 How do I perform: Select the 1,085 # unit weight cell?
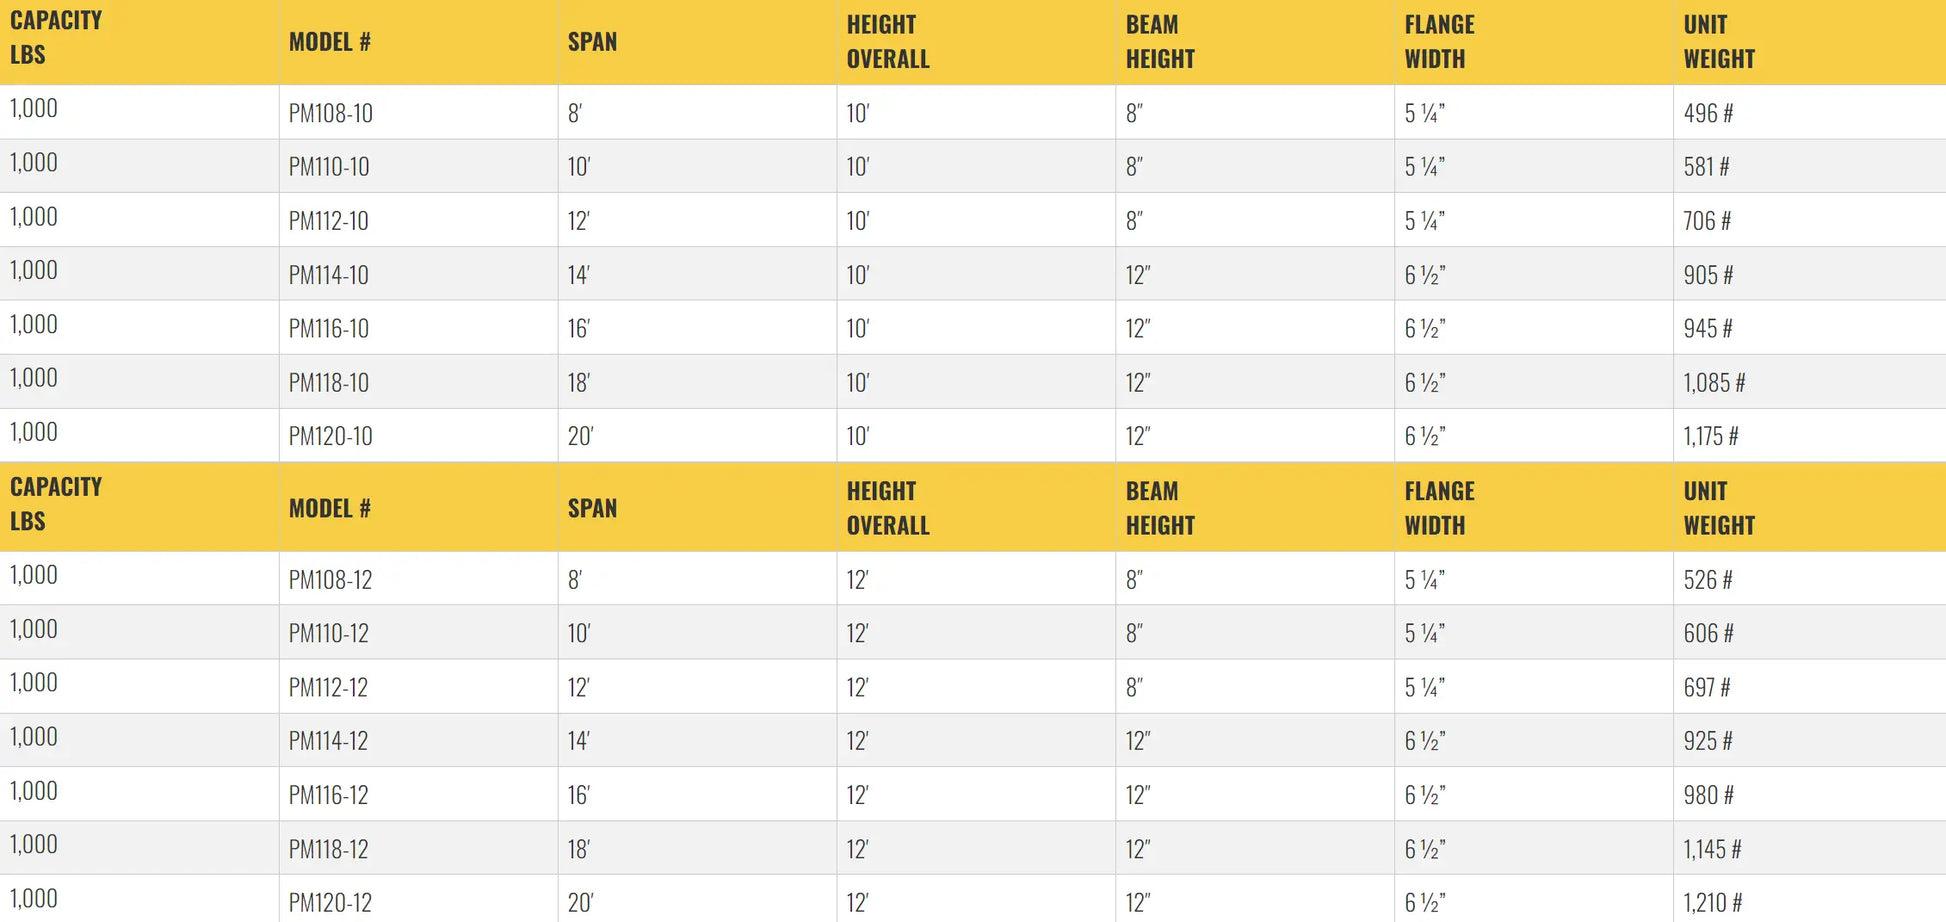coord(1714,383)
